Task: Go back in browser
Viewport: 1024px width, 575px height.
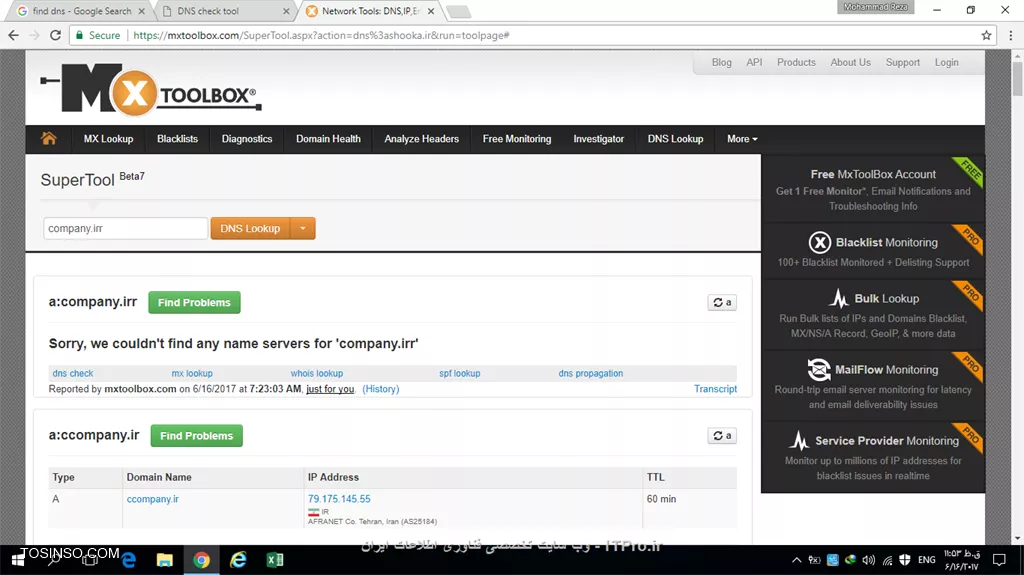Action: click(14, 35)
